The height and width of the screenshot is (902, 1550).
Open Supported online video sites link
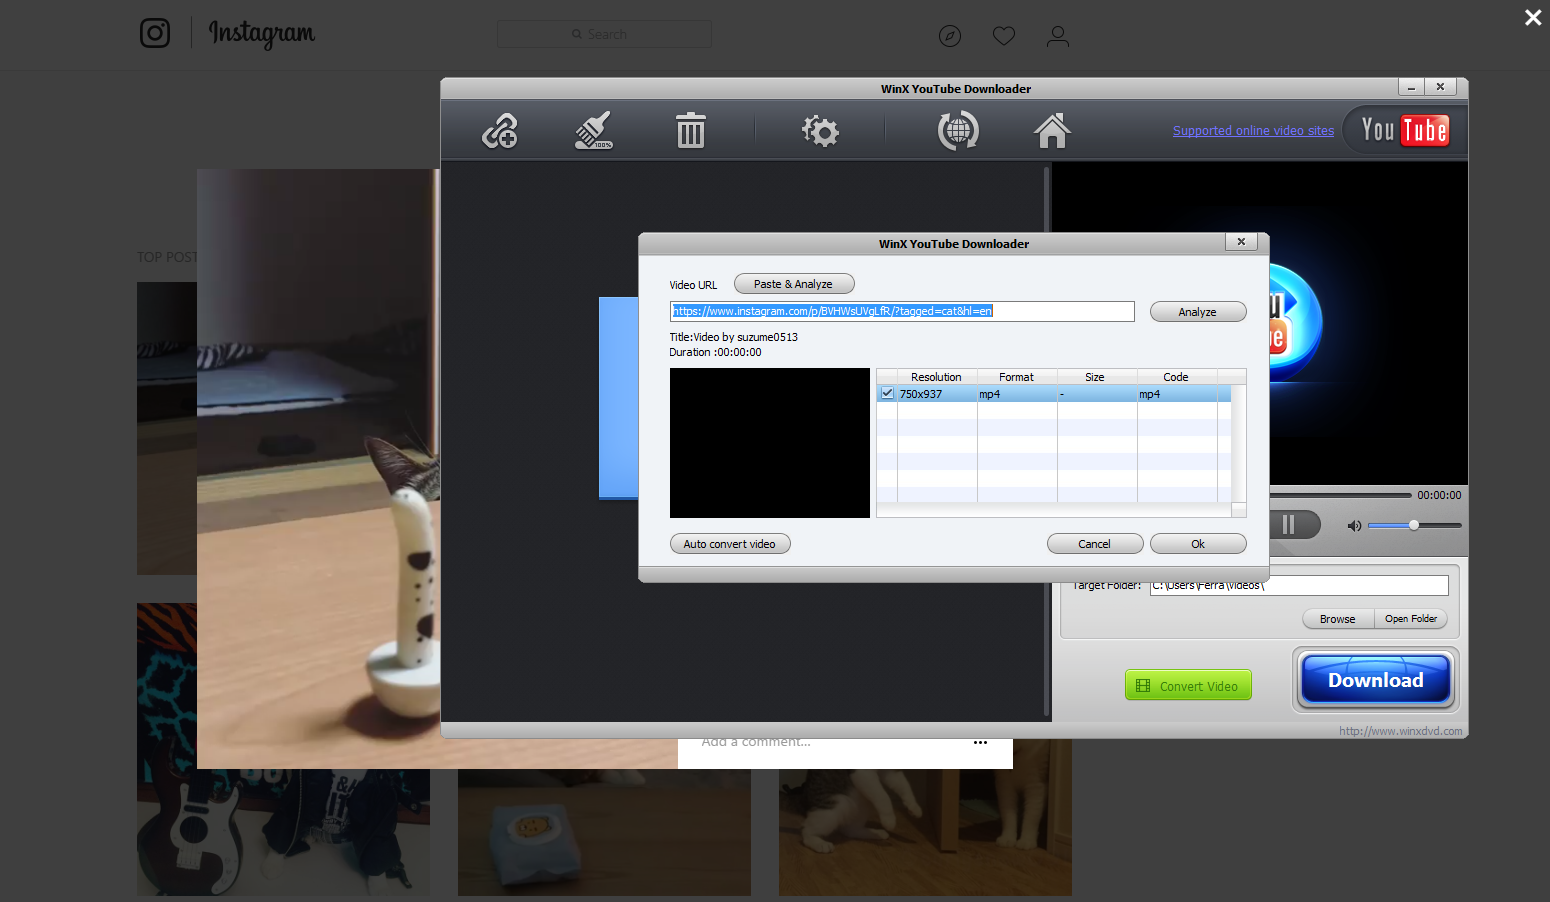click(x=1253, y=131)
